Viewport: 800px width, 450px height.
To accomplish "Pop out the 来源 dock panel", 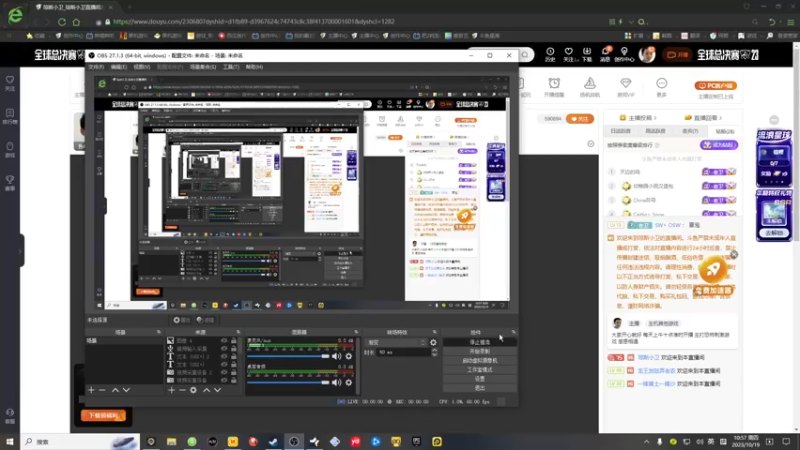I will [238, 332].
